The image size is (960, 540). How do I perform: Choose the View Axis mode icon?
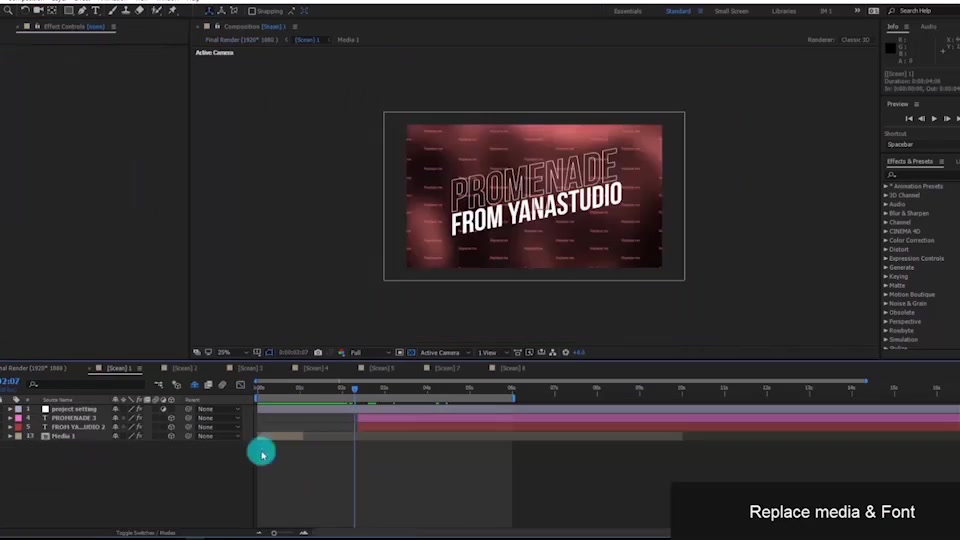(x=234, y=11)
